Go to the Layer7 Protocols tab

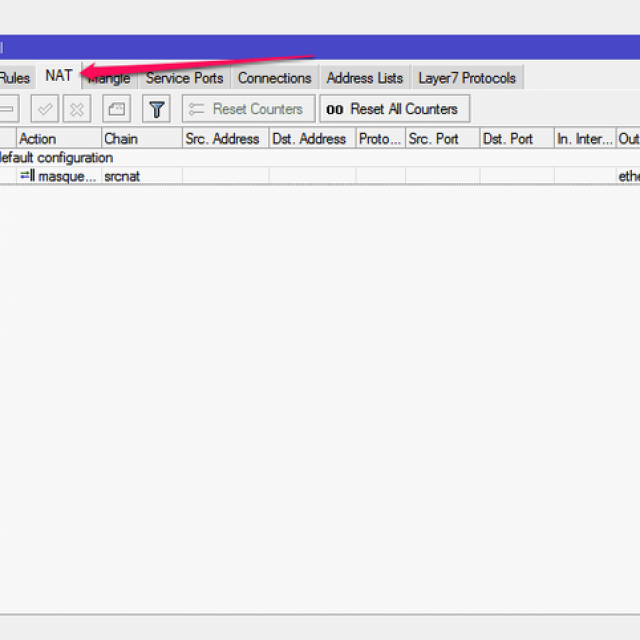(467, 78)
